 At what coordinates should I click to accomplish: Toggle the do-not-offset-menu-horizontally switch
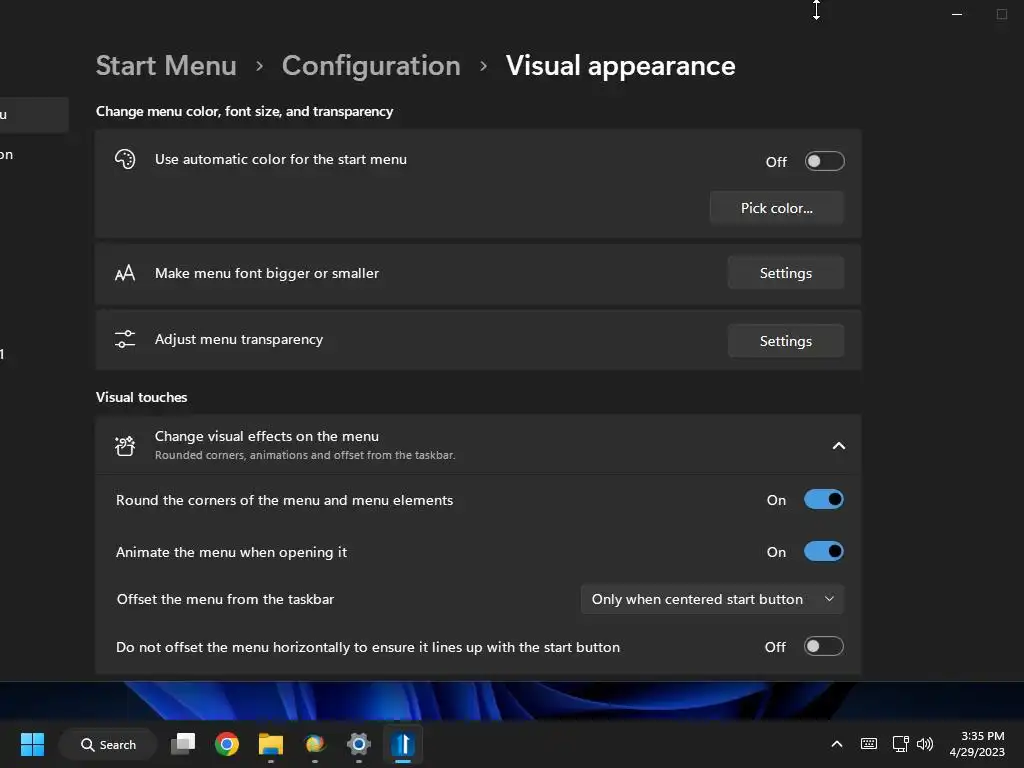824,647
